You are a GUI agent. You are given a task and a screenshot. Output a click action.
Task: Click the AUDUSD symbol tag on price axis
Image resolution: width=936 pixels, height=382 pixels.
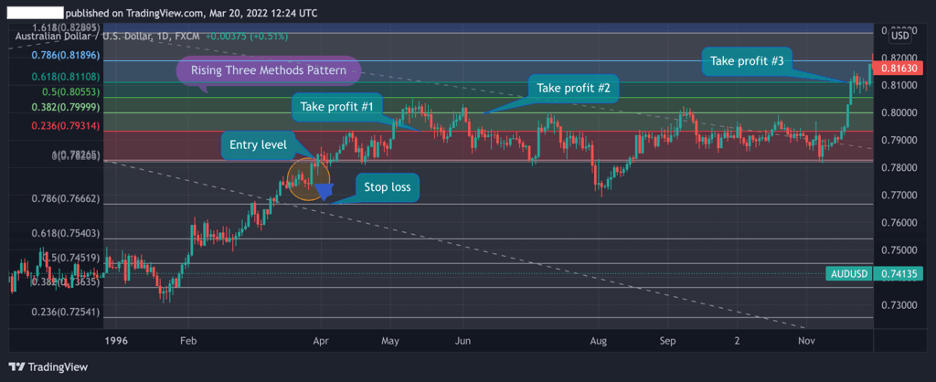coord(848,275)
